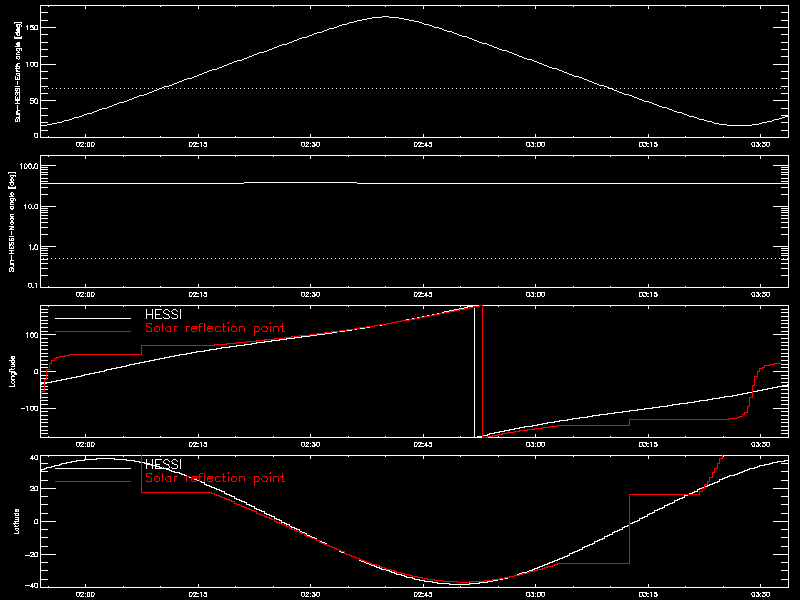The image size is (800, 600).
Task: Click the 'Latitude' y-axis label
Action: (17, 521)
